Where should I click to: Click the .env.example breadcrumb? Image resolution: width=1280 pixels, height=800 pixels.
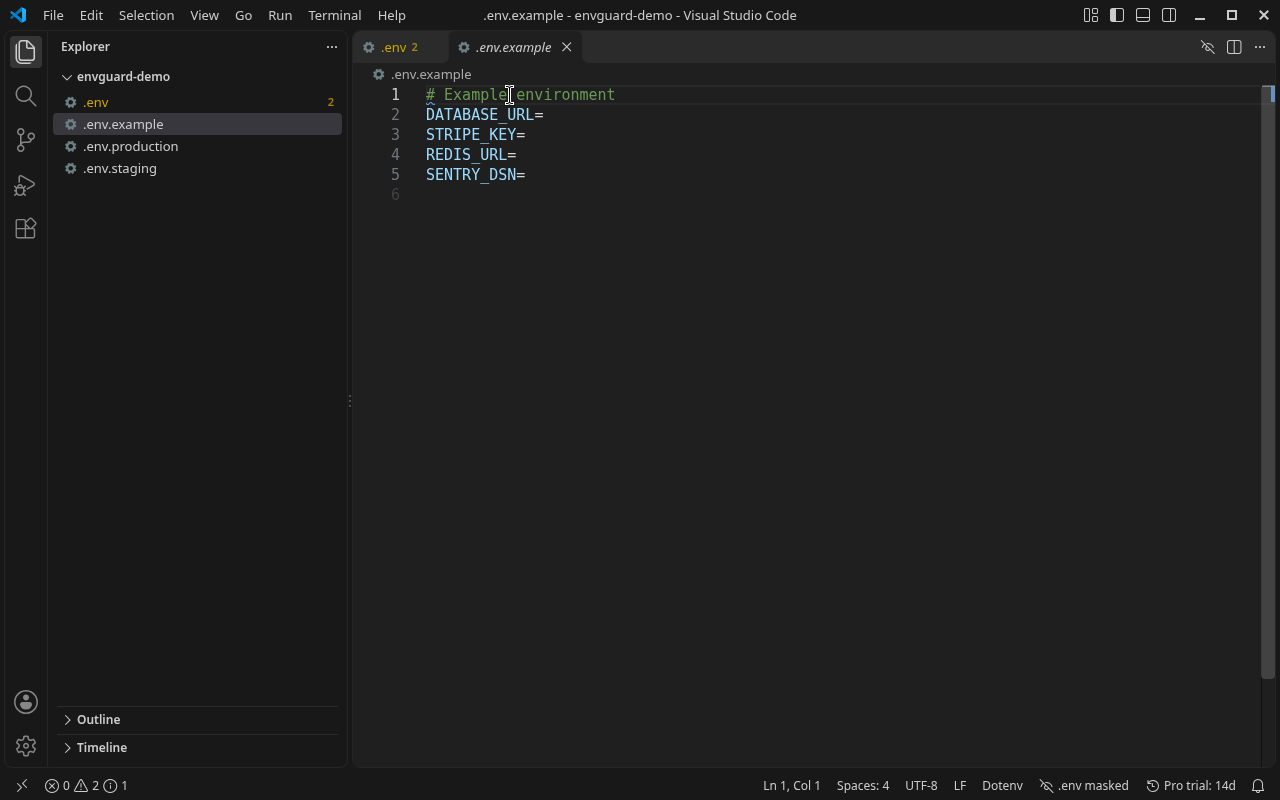(x=431, y=74)
